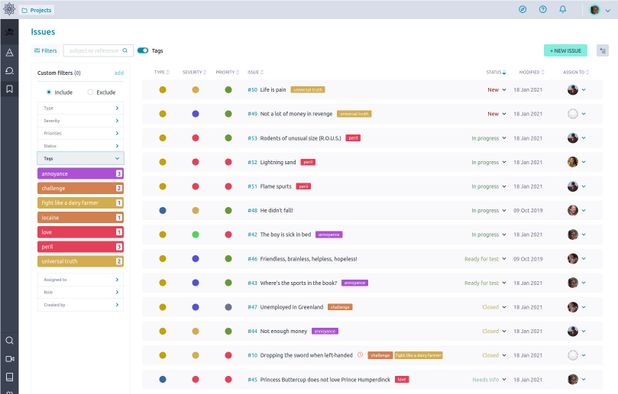Toggle the annoyance tag filter
Viewport: 618px width, 394px height.
point(80,174)
